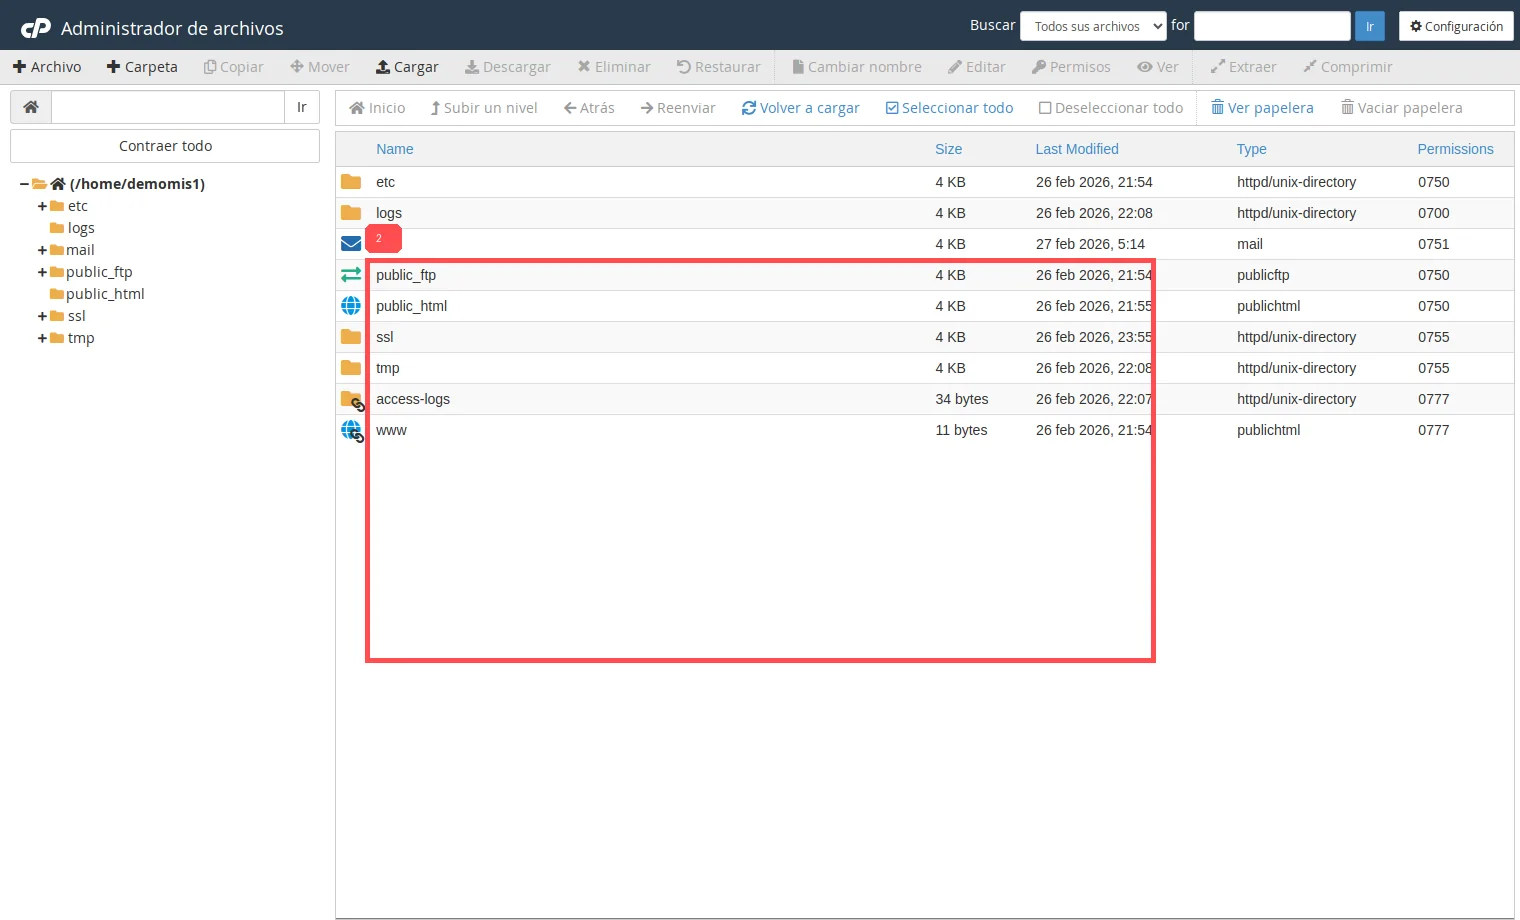Open the Todos sus archivos search dropdown
Screen dimensions: 1520x920
point(1093,26)
